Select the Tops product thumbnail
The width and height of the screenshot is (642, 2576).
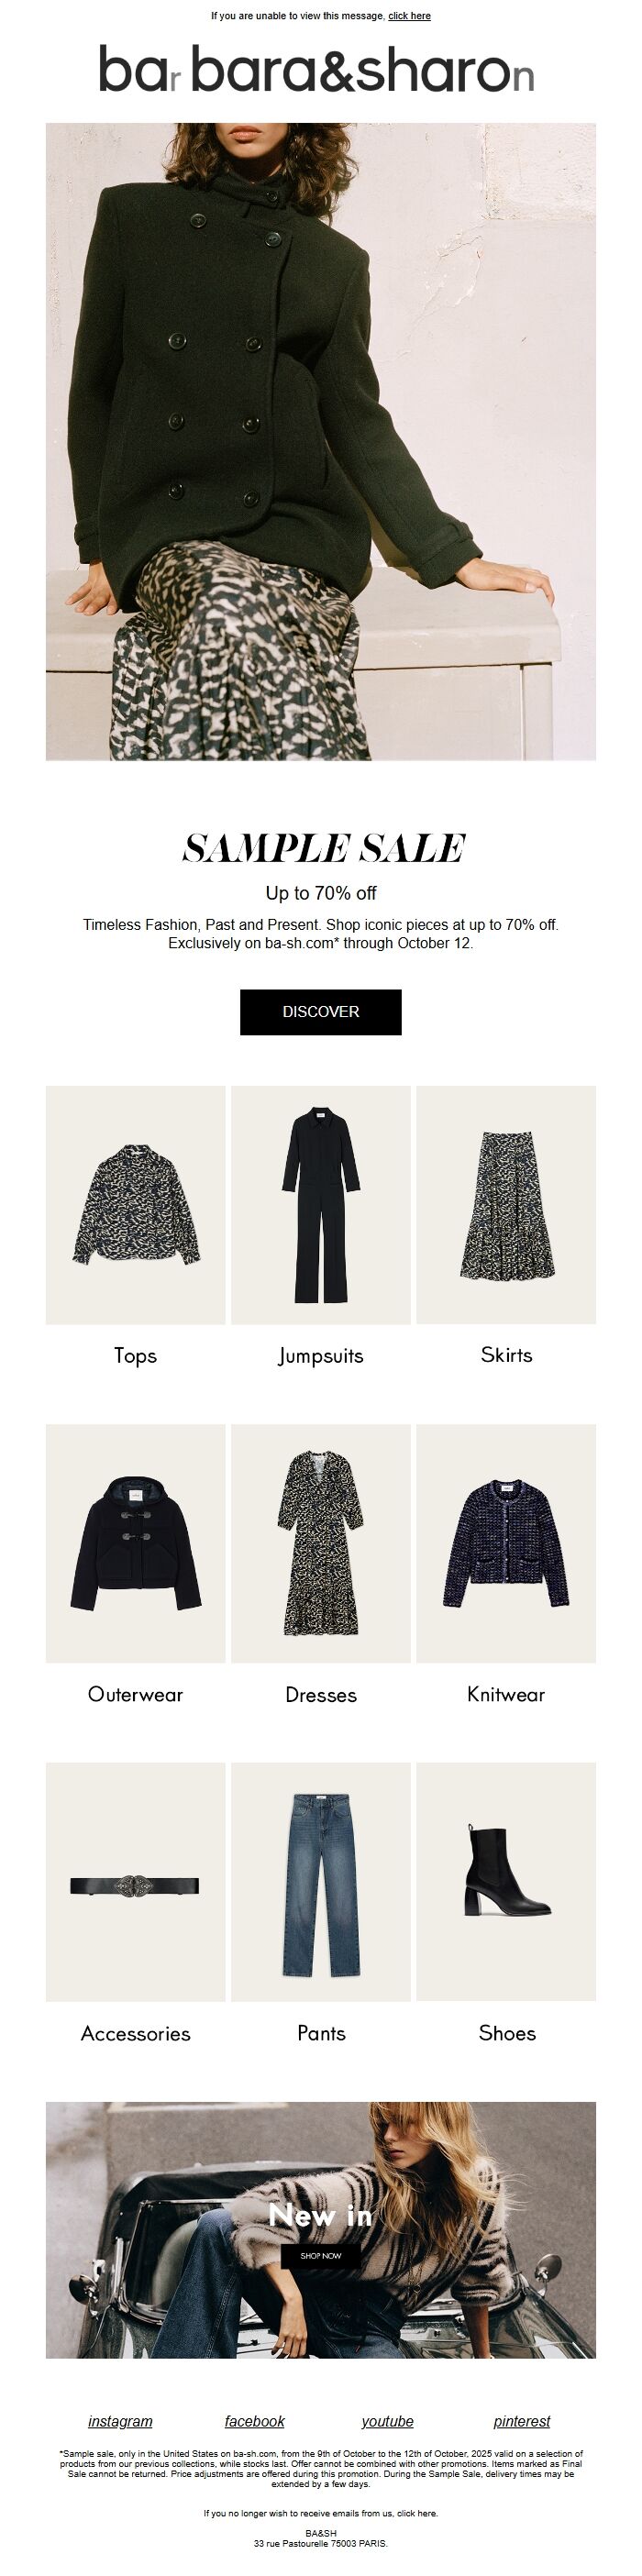tap(136, 1205)
